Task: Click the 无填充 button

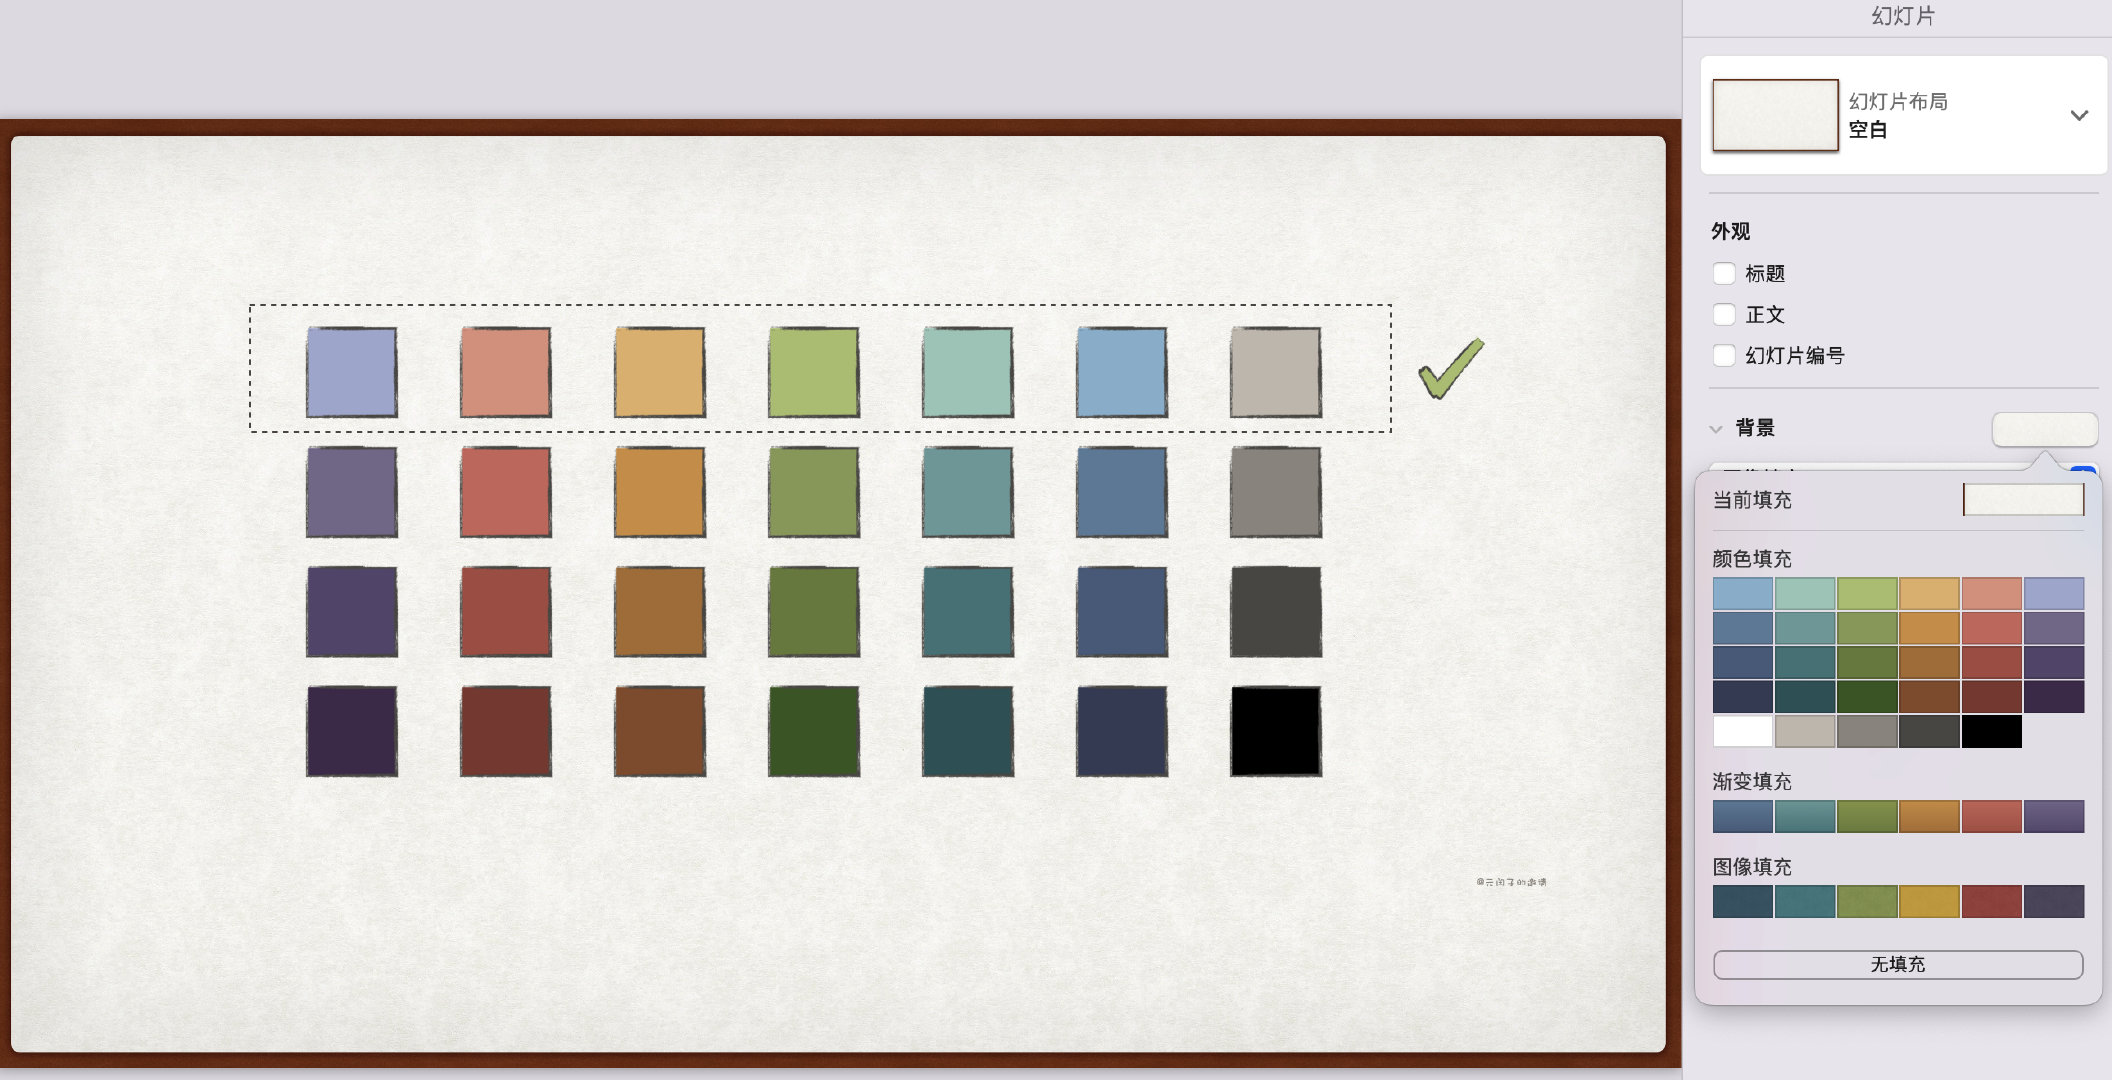Action: coord(1897,964)
